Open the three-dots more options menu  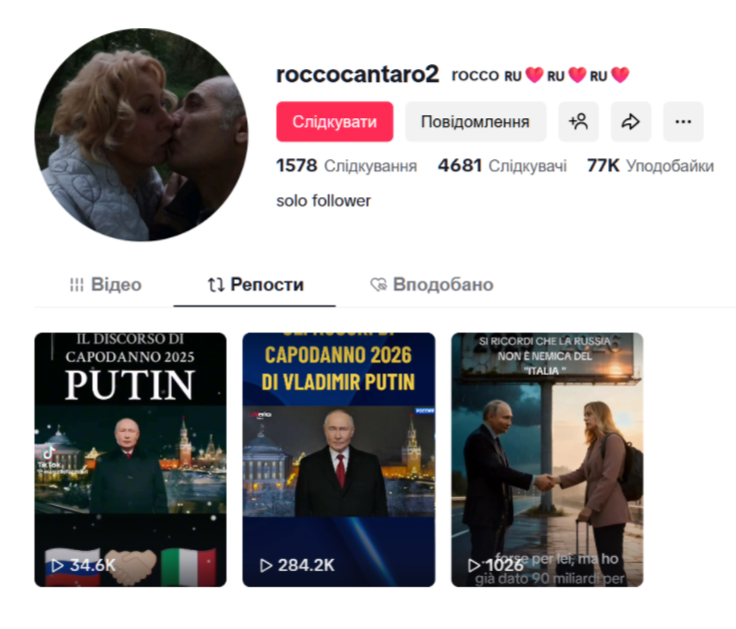pos(683,122)
